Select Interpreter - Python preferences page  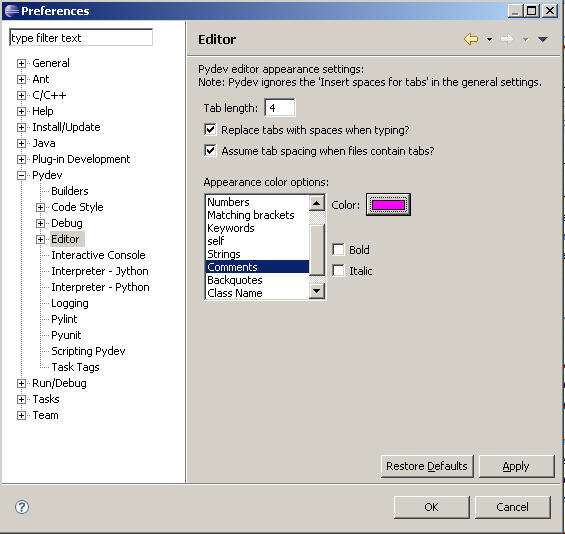(x=100, y=287)
